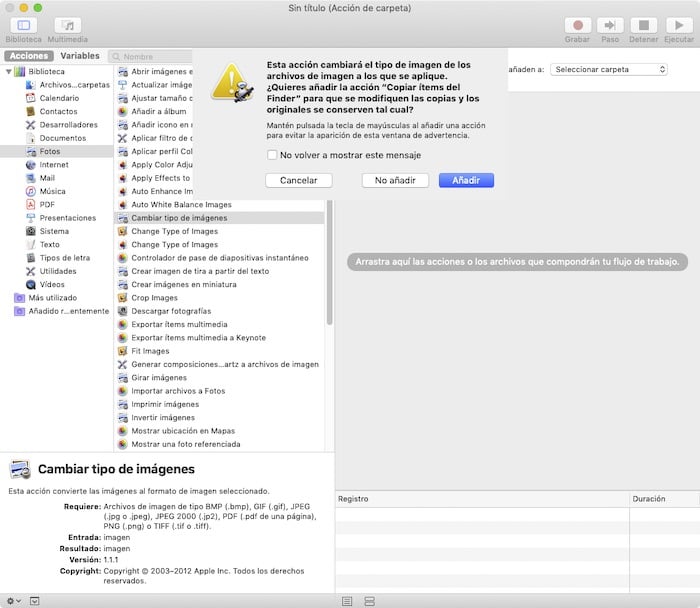Click the Paso step icon
The height and width of the screenshot is (608, 700).
pos(610,24)
